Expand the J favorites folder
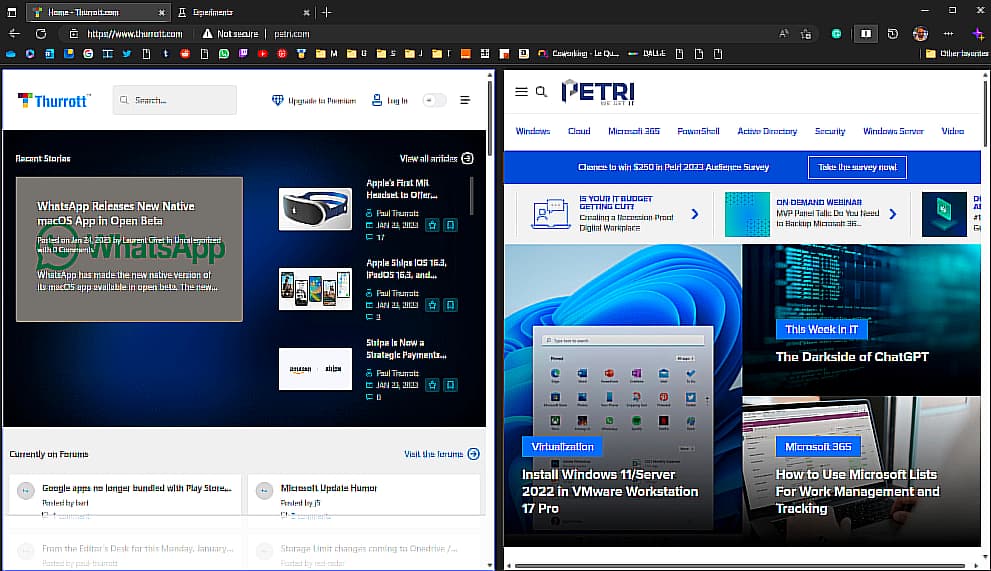991x571 pixels. click(x=414, y=54)
